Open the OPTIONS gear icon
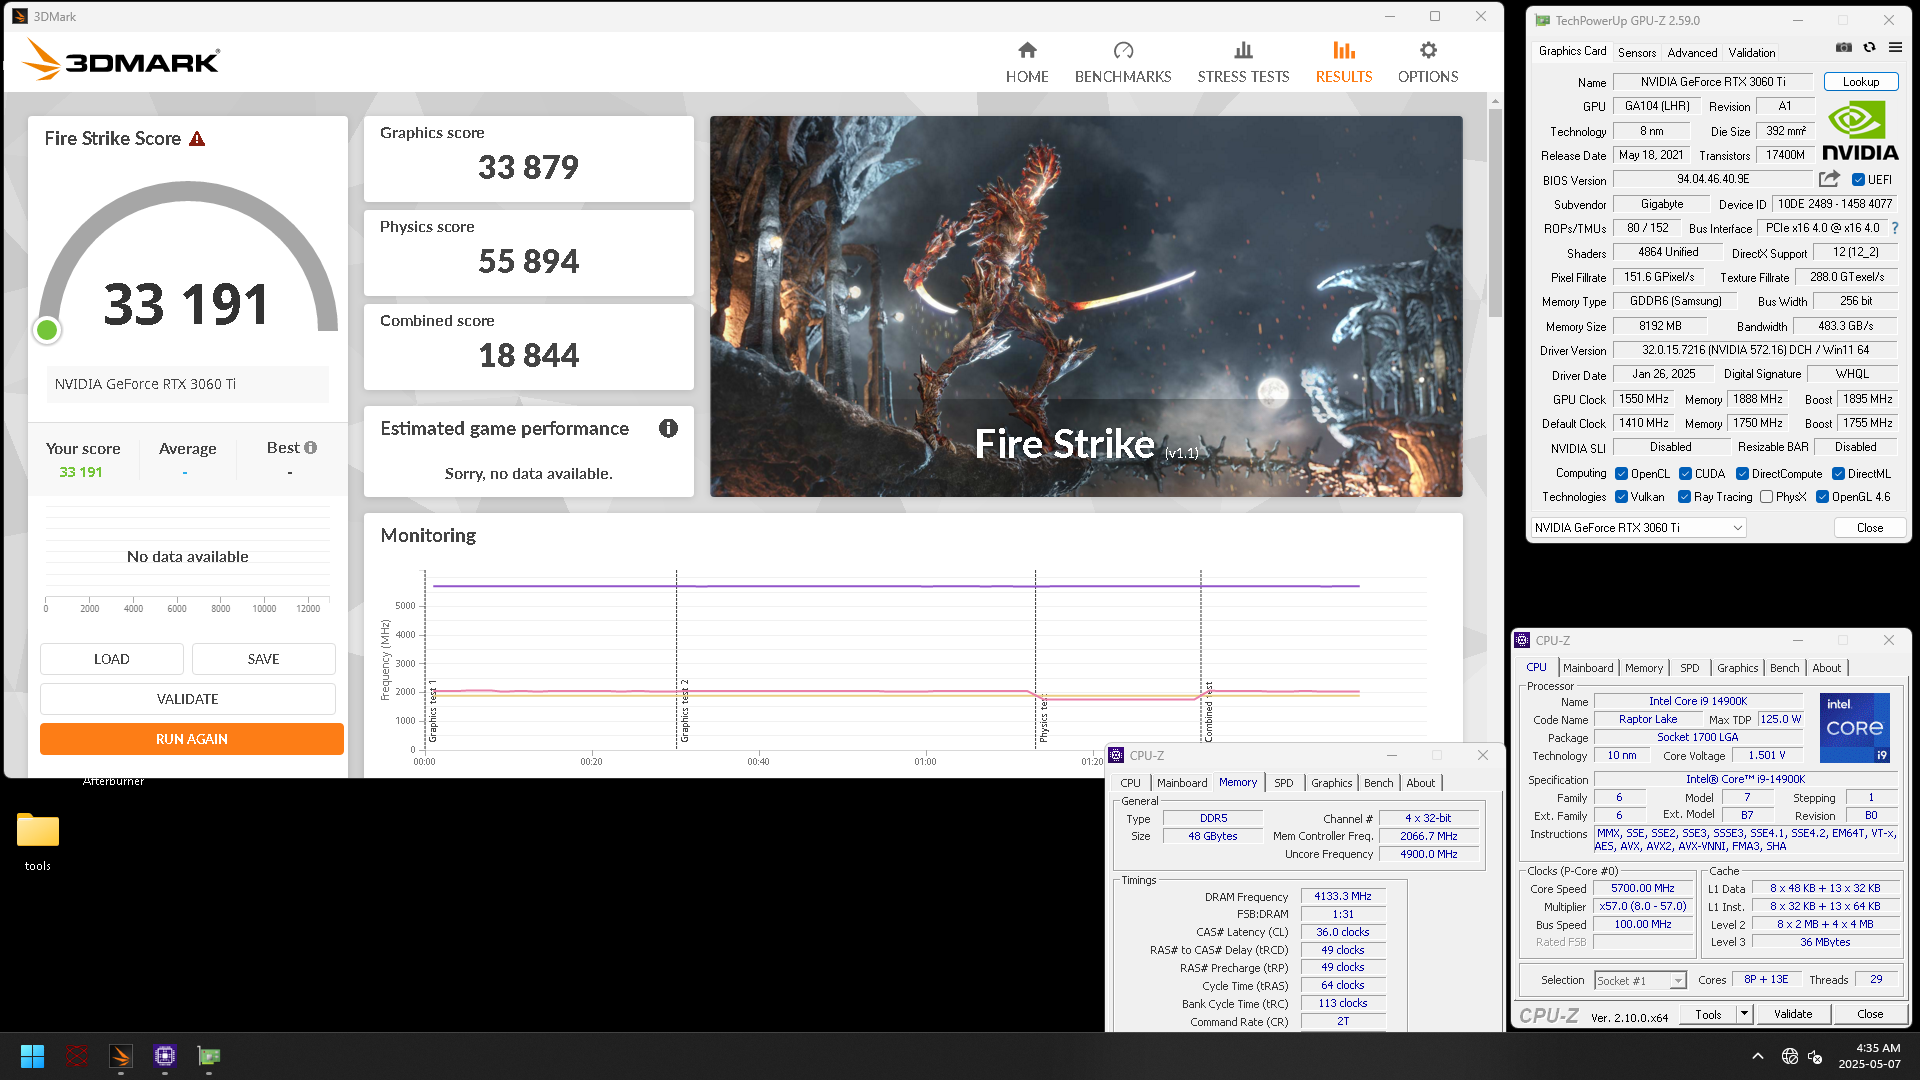 coord(1428,50)
